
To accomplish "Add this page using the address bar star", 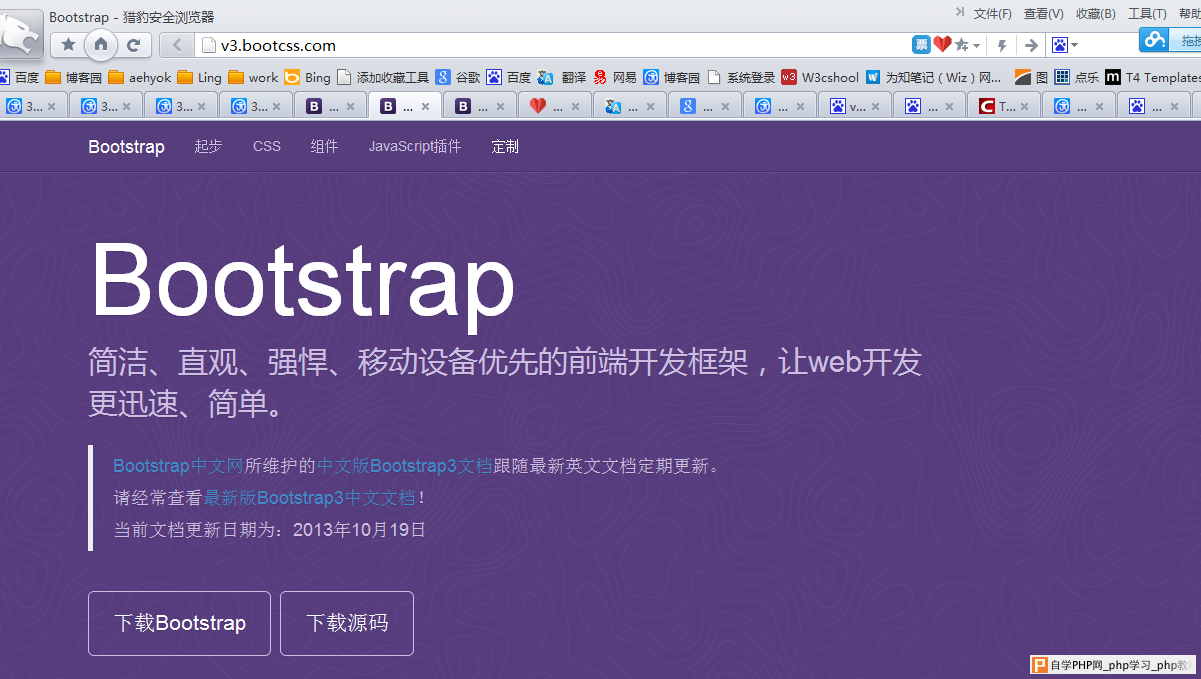I will pos(961,45).
